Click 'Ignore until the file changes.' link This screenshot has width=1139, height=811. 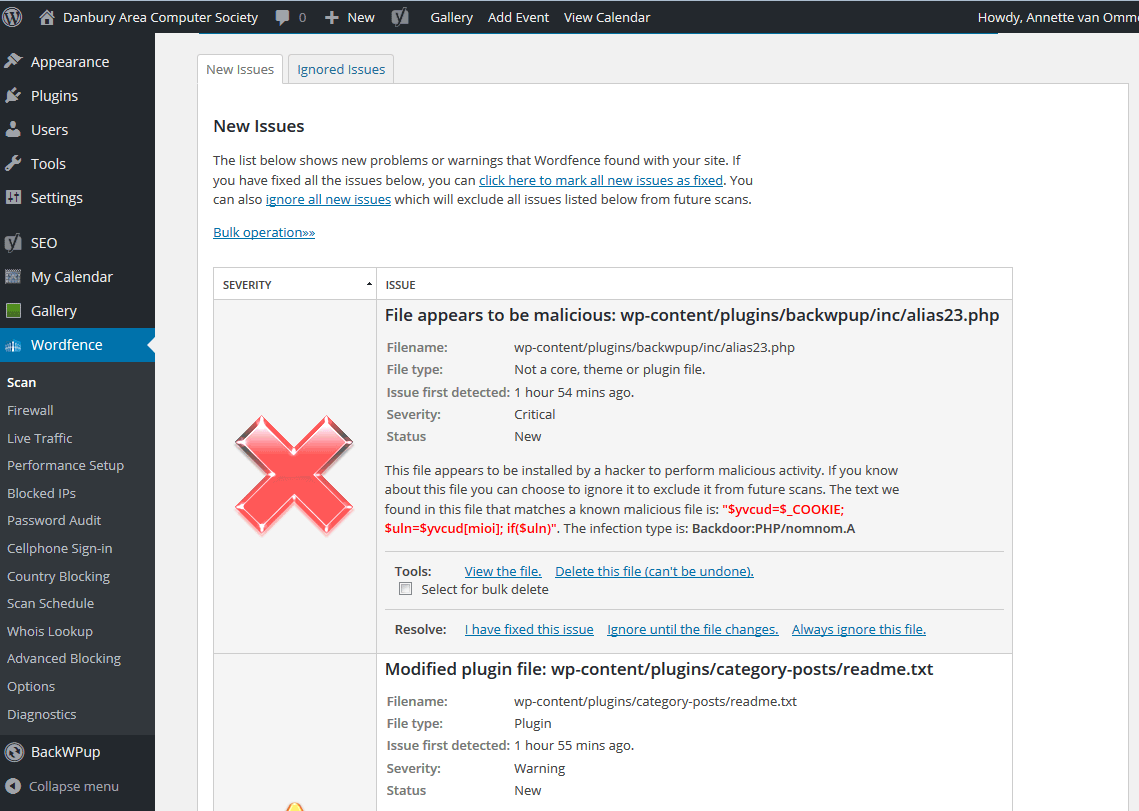coord(692,629)
